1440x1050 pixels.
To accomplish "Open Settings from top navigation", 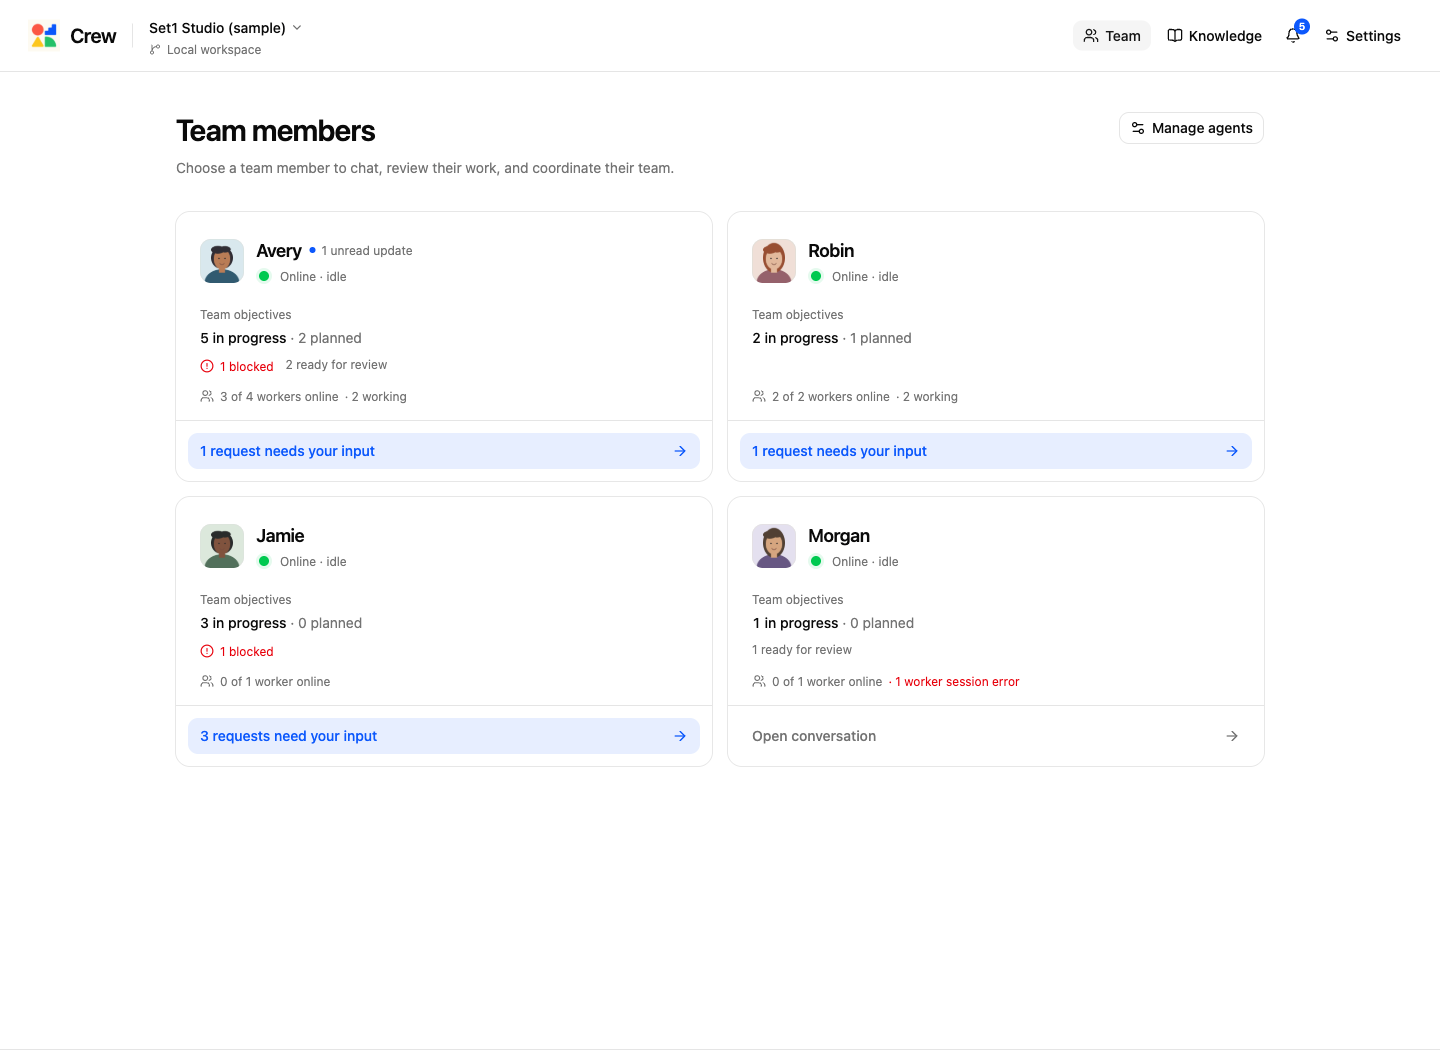I will (x=1362, y=36).
